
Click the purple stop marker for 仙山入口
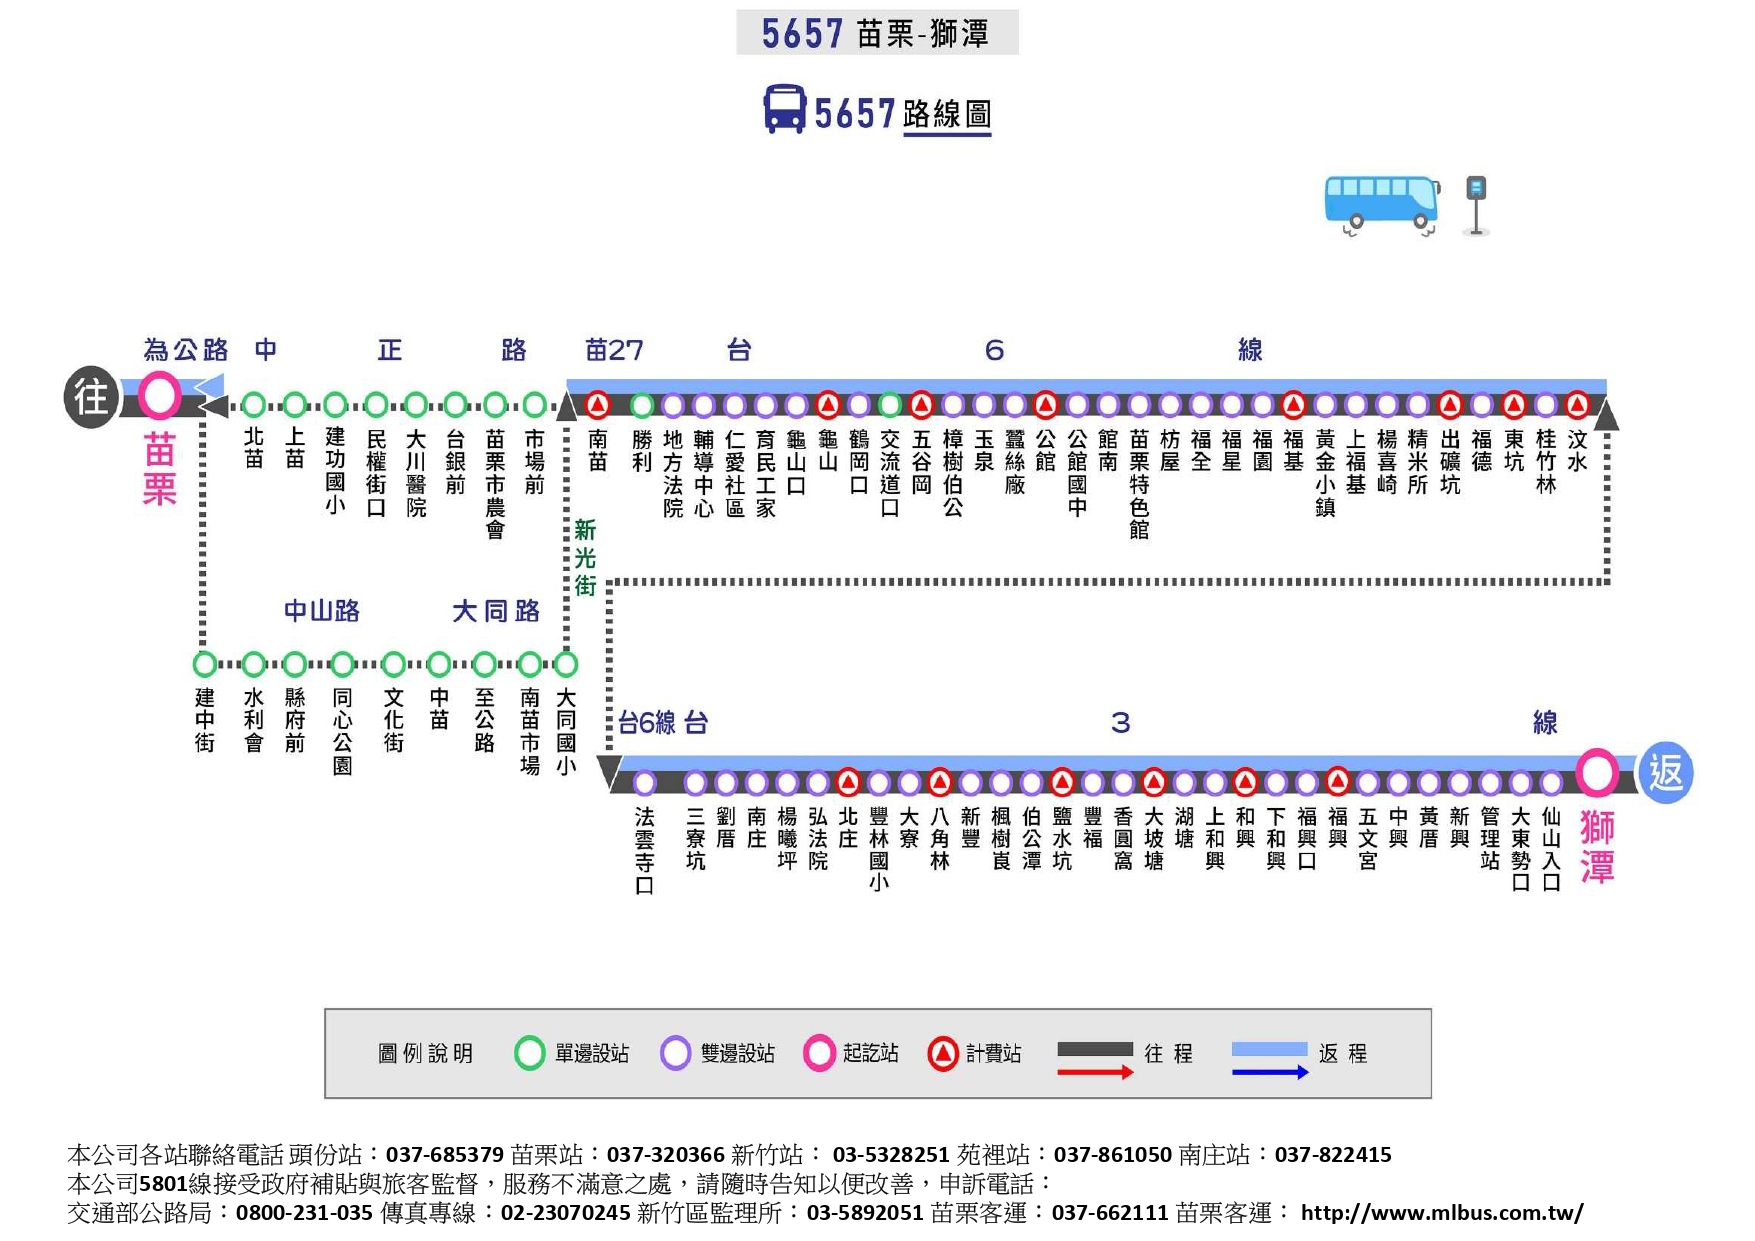click(1551, 782)
